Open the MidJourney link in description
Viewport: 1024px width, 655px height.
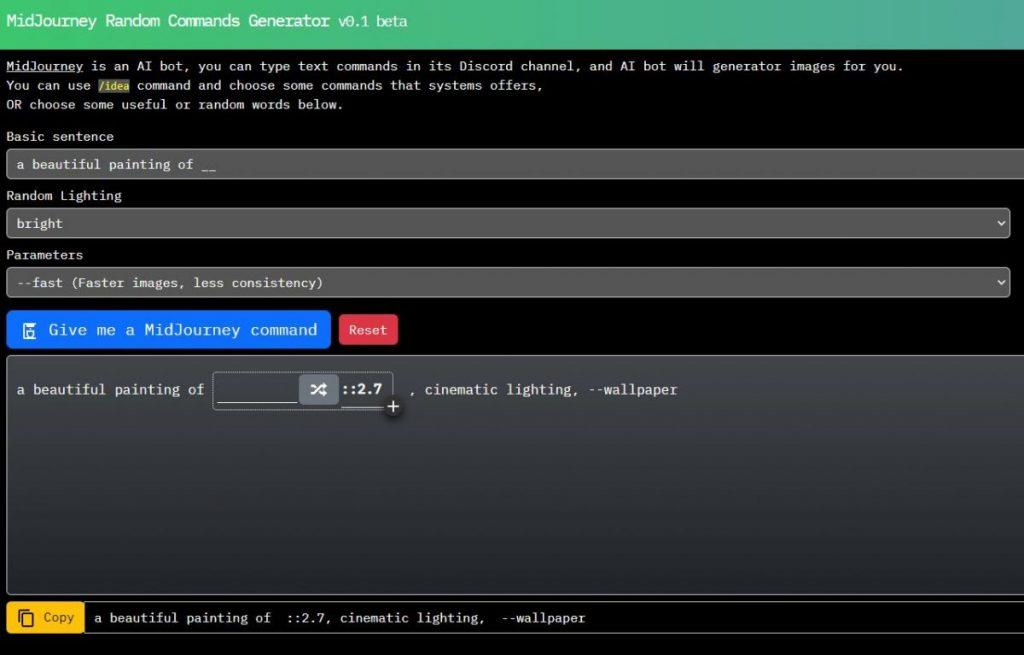[44, 66]
